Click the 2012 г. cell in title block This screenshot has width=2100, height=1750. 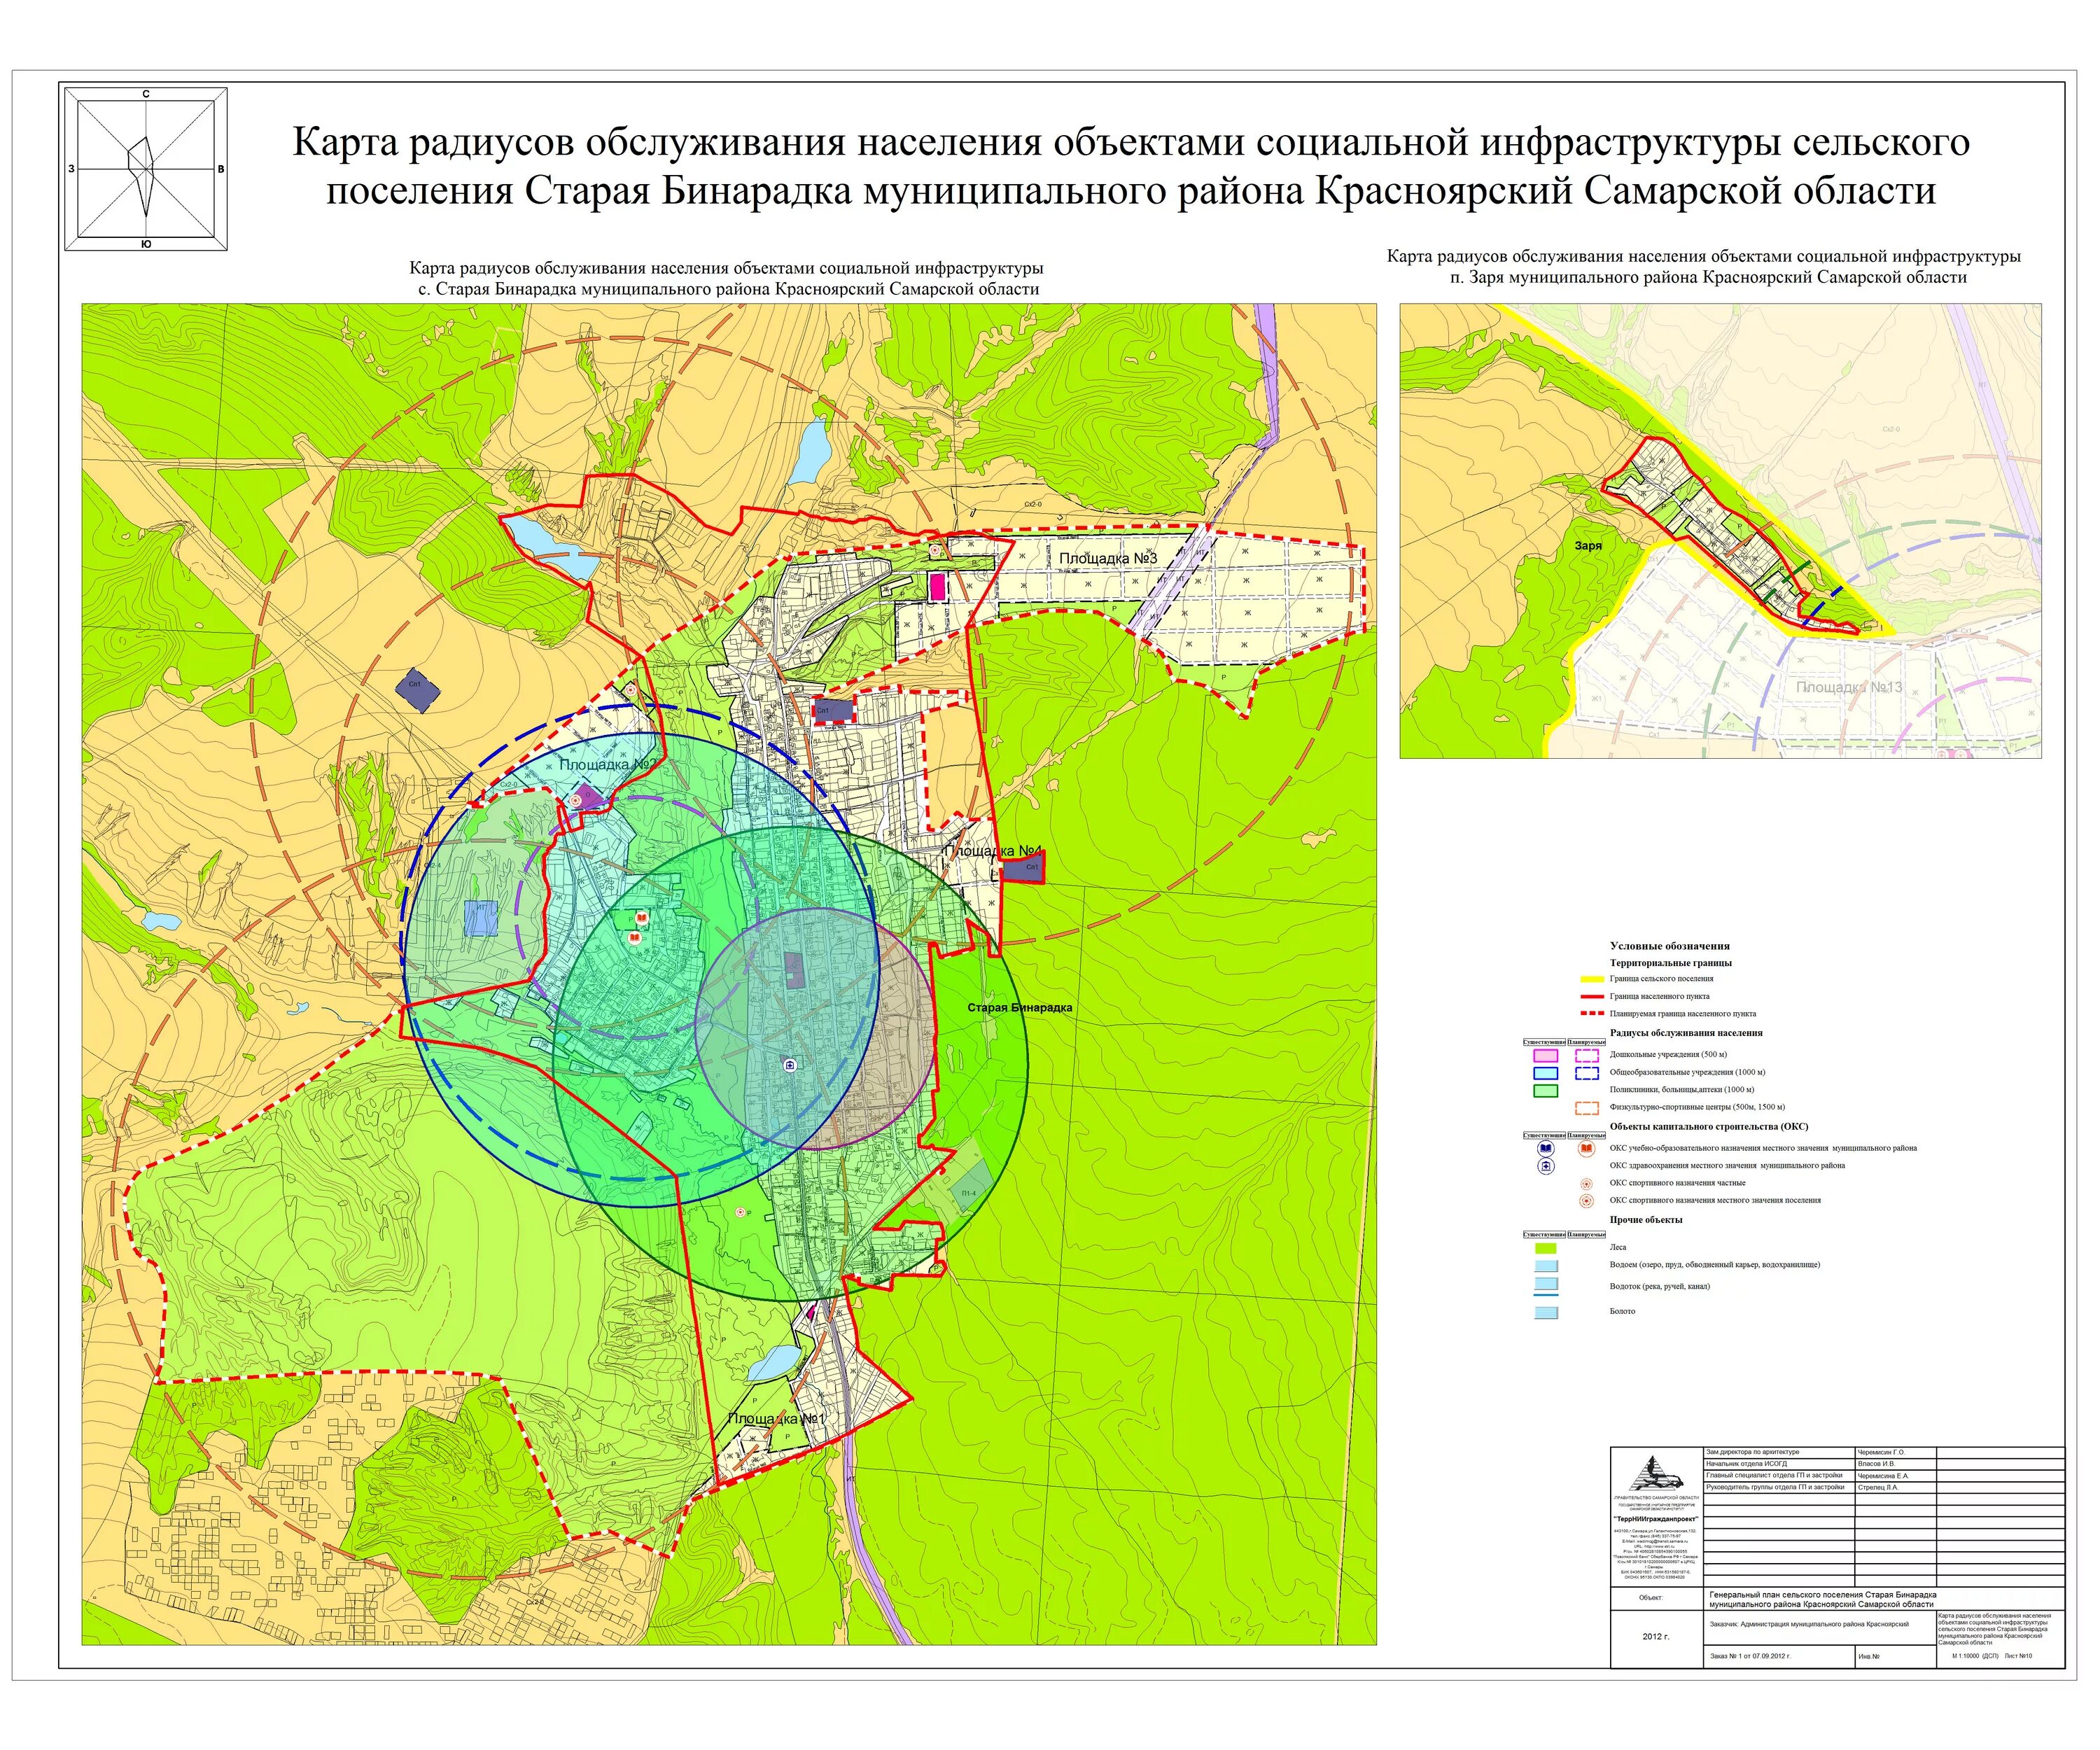click(x=1655, y=1637)
